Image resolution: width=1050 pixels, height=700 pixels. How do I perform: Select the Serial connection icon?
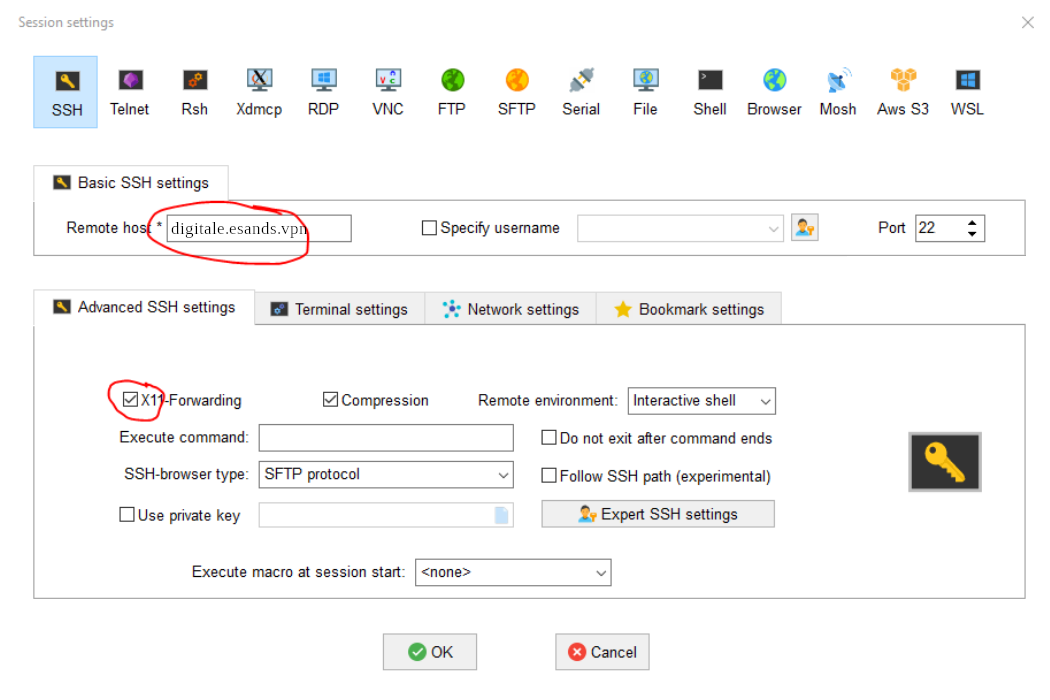[580, 92]
